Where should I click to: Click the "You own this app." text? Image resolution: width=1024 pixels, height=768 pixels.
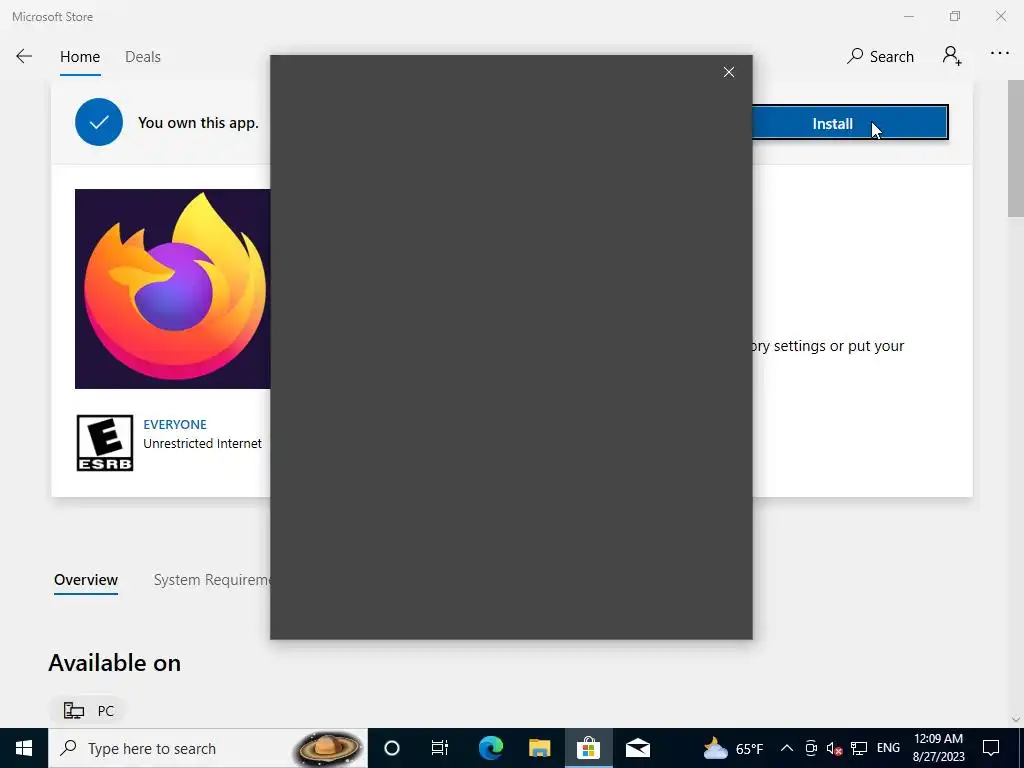198,123
